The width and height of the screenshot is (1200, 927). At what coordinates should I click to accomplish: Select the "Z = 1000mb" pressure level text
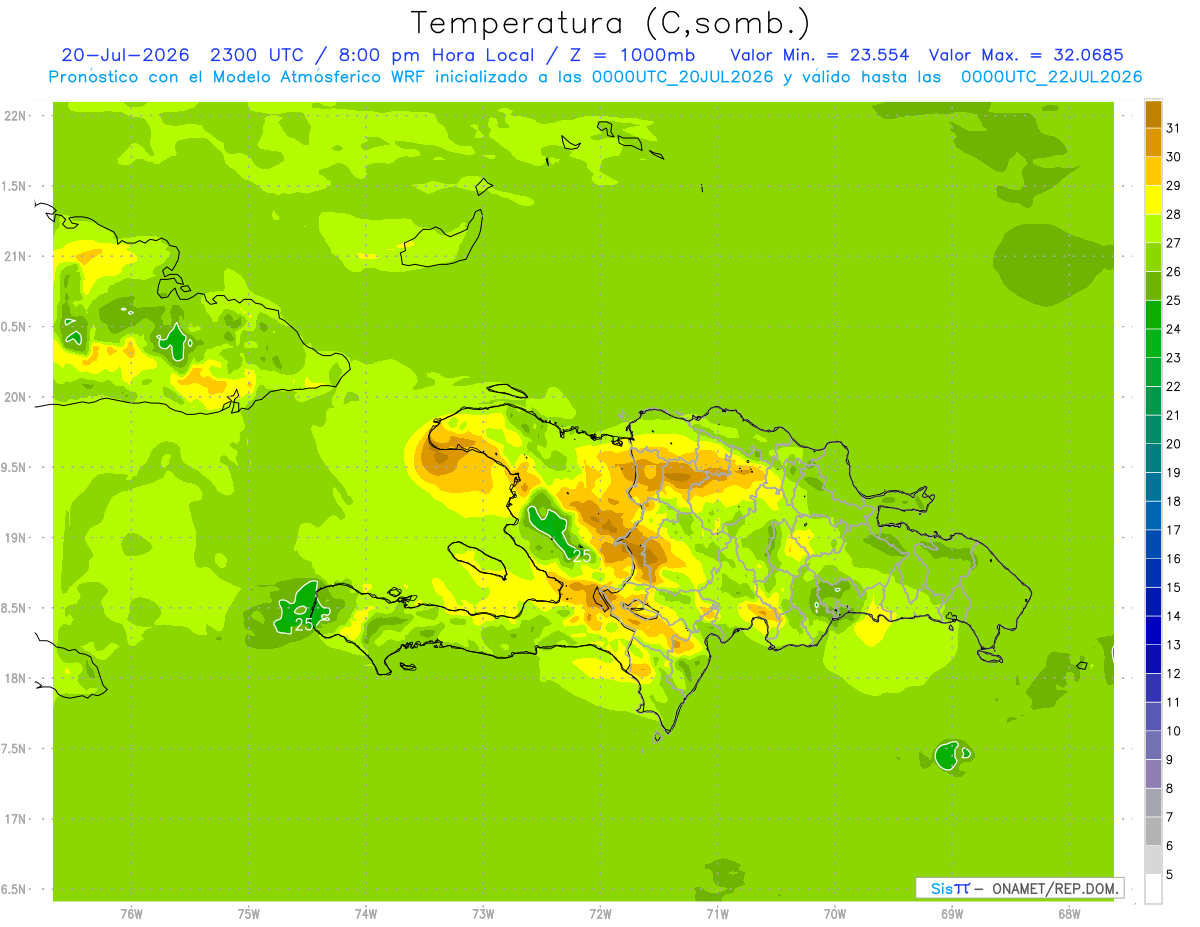(x=634, y=55)
